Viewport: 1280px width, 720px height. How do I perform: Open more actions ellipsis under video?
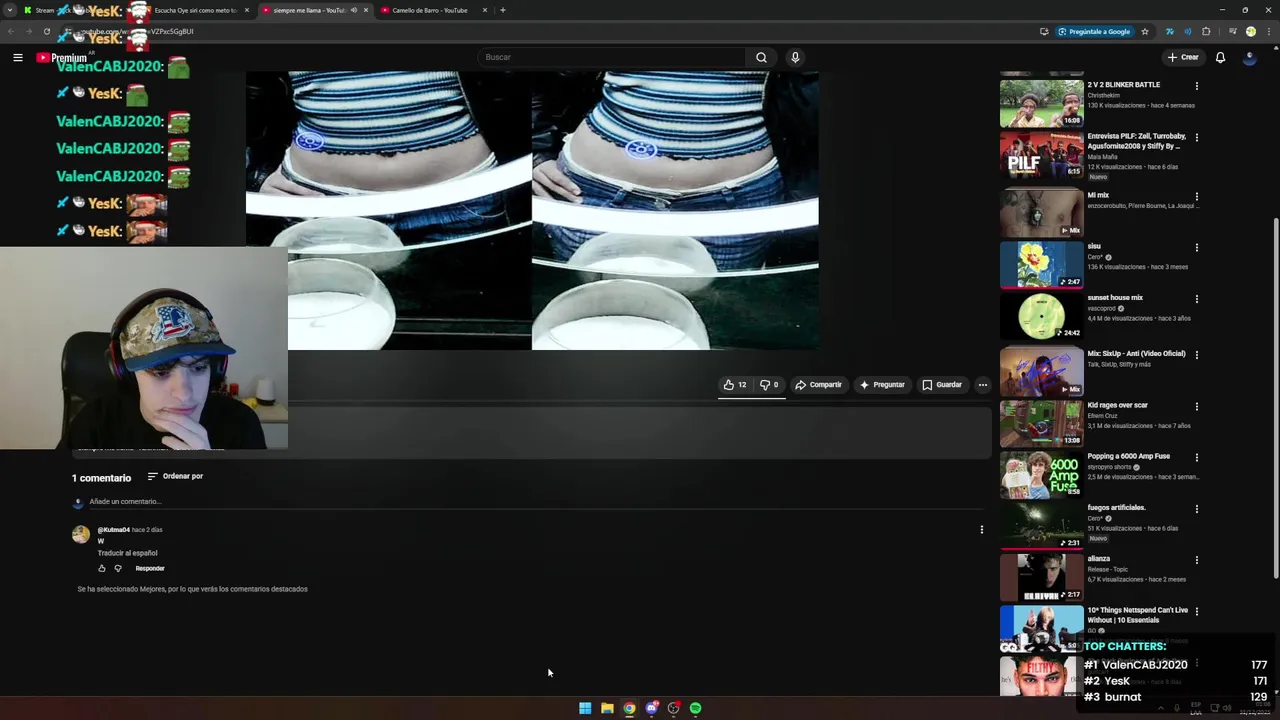pyautogui.click(x=982, y=384)
